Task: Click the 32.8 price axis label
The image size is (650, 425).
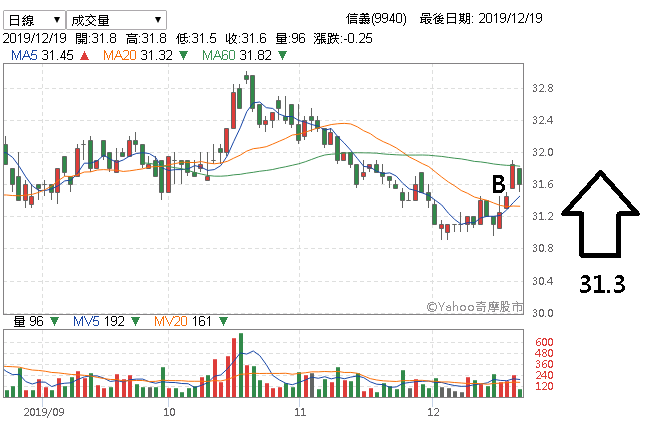Action: pyautogui.click(x=543, y=88)
